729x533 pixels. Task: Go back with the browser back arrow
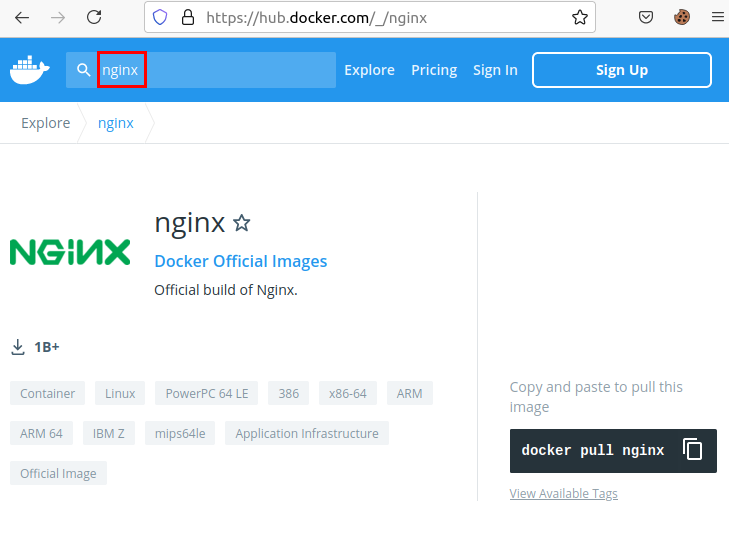click(x=22, y=18)
